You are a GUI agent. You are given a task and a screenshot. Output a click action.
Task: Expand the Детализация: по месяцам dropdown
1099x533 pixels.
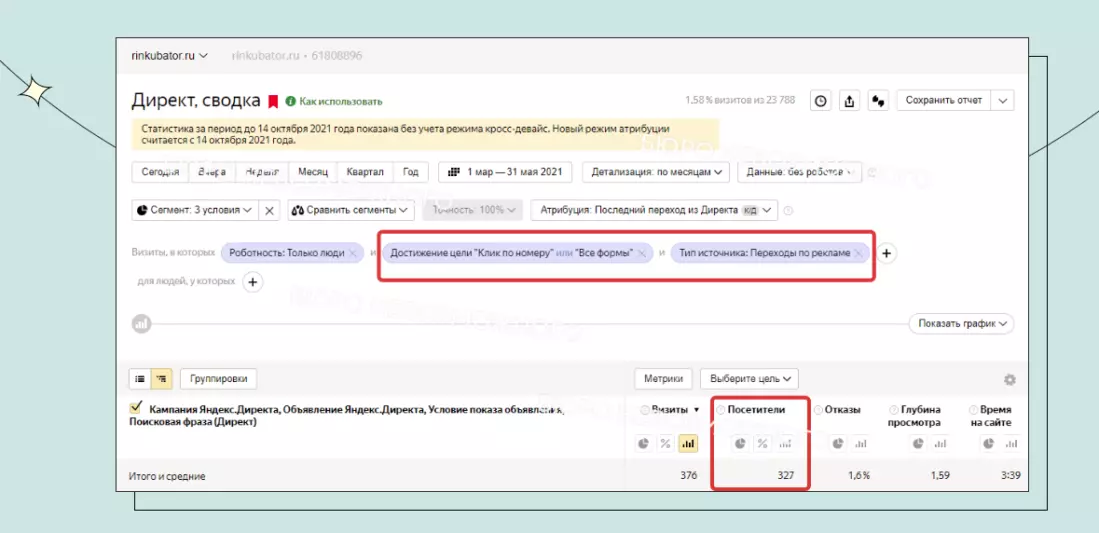656,172
